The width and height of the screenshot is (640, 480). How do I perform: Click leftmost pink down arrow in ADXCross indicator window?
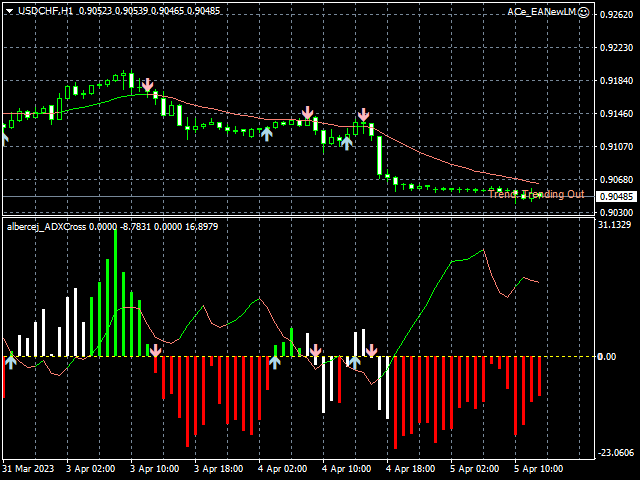(155, 350)
